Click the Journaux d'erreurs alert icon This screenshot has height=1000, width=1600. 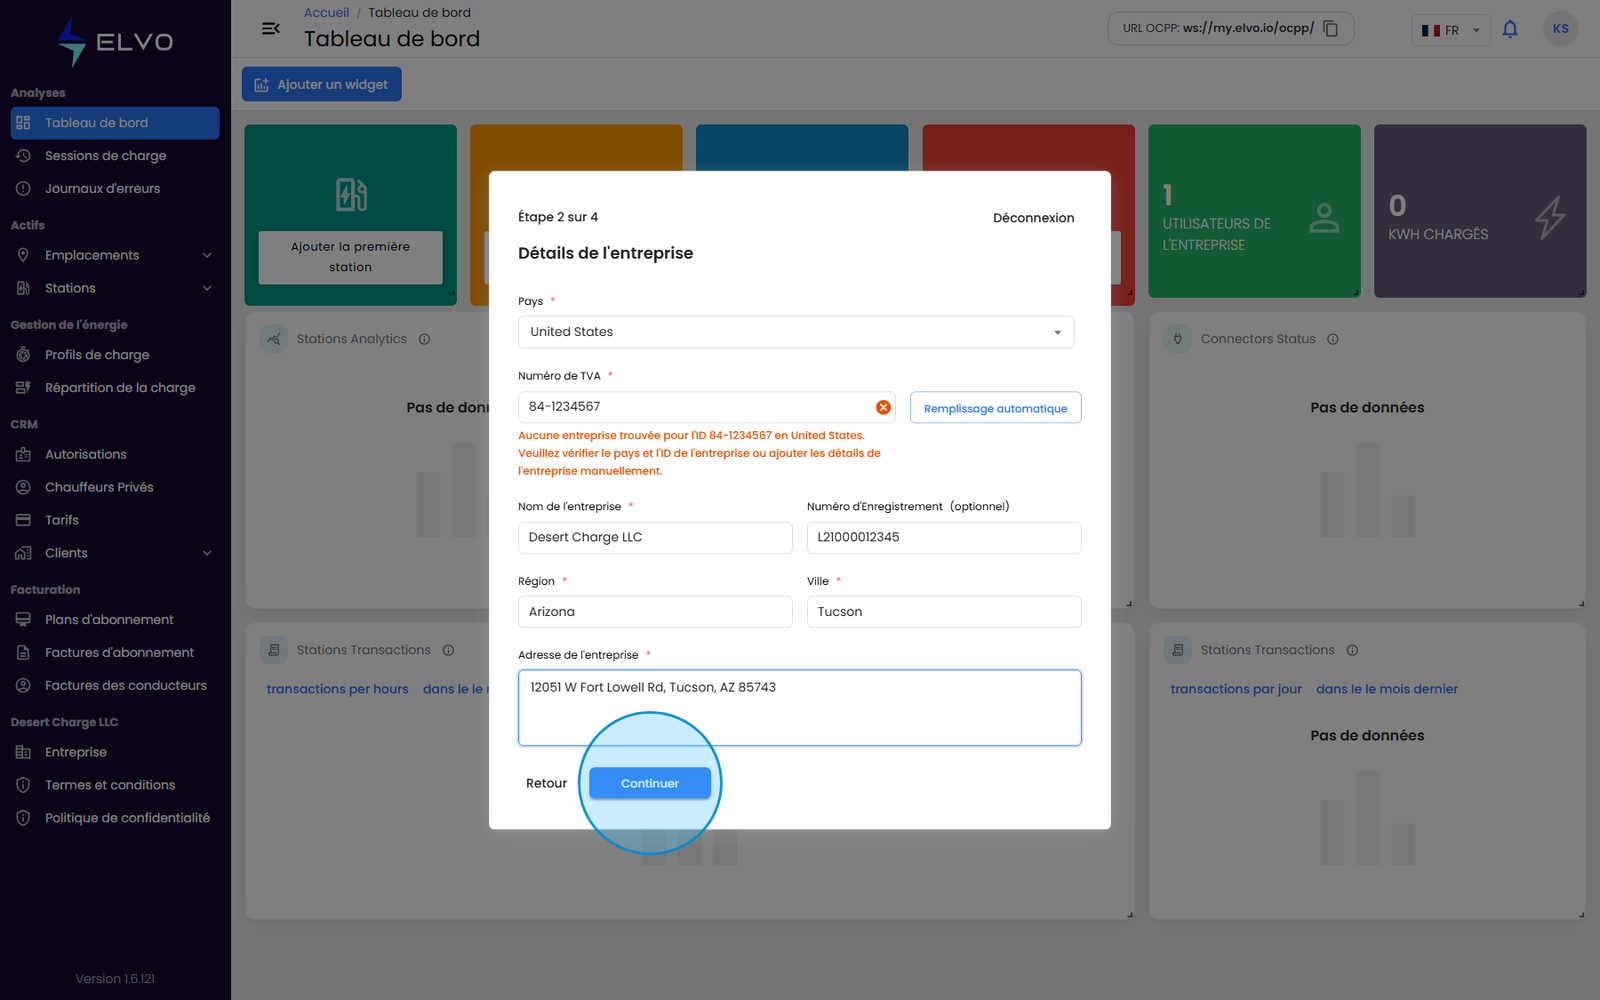(23, 189)
